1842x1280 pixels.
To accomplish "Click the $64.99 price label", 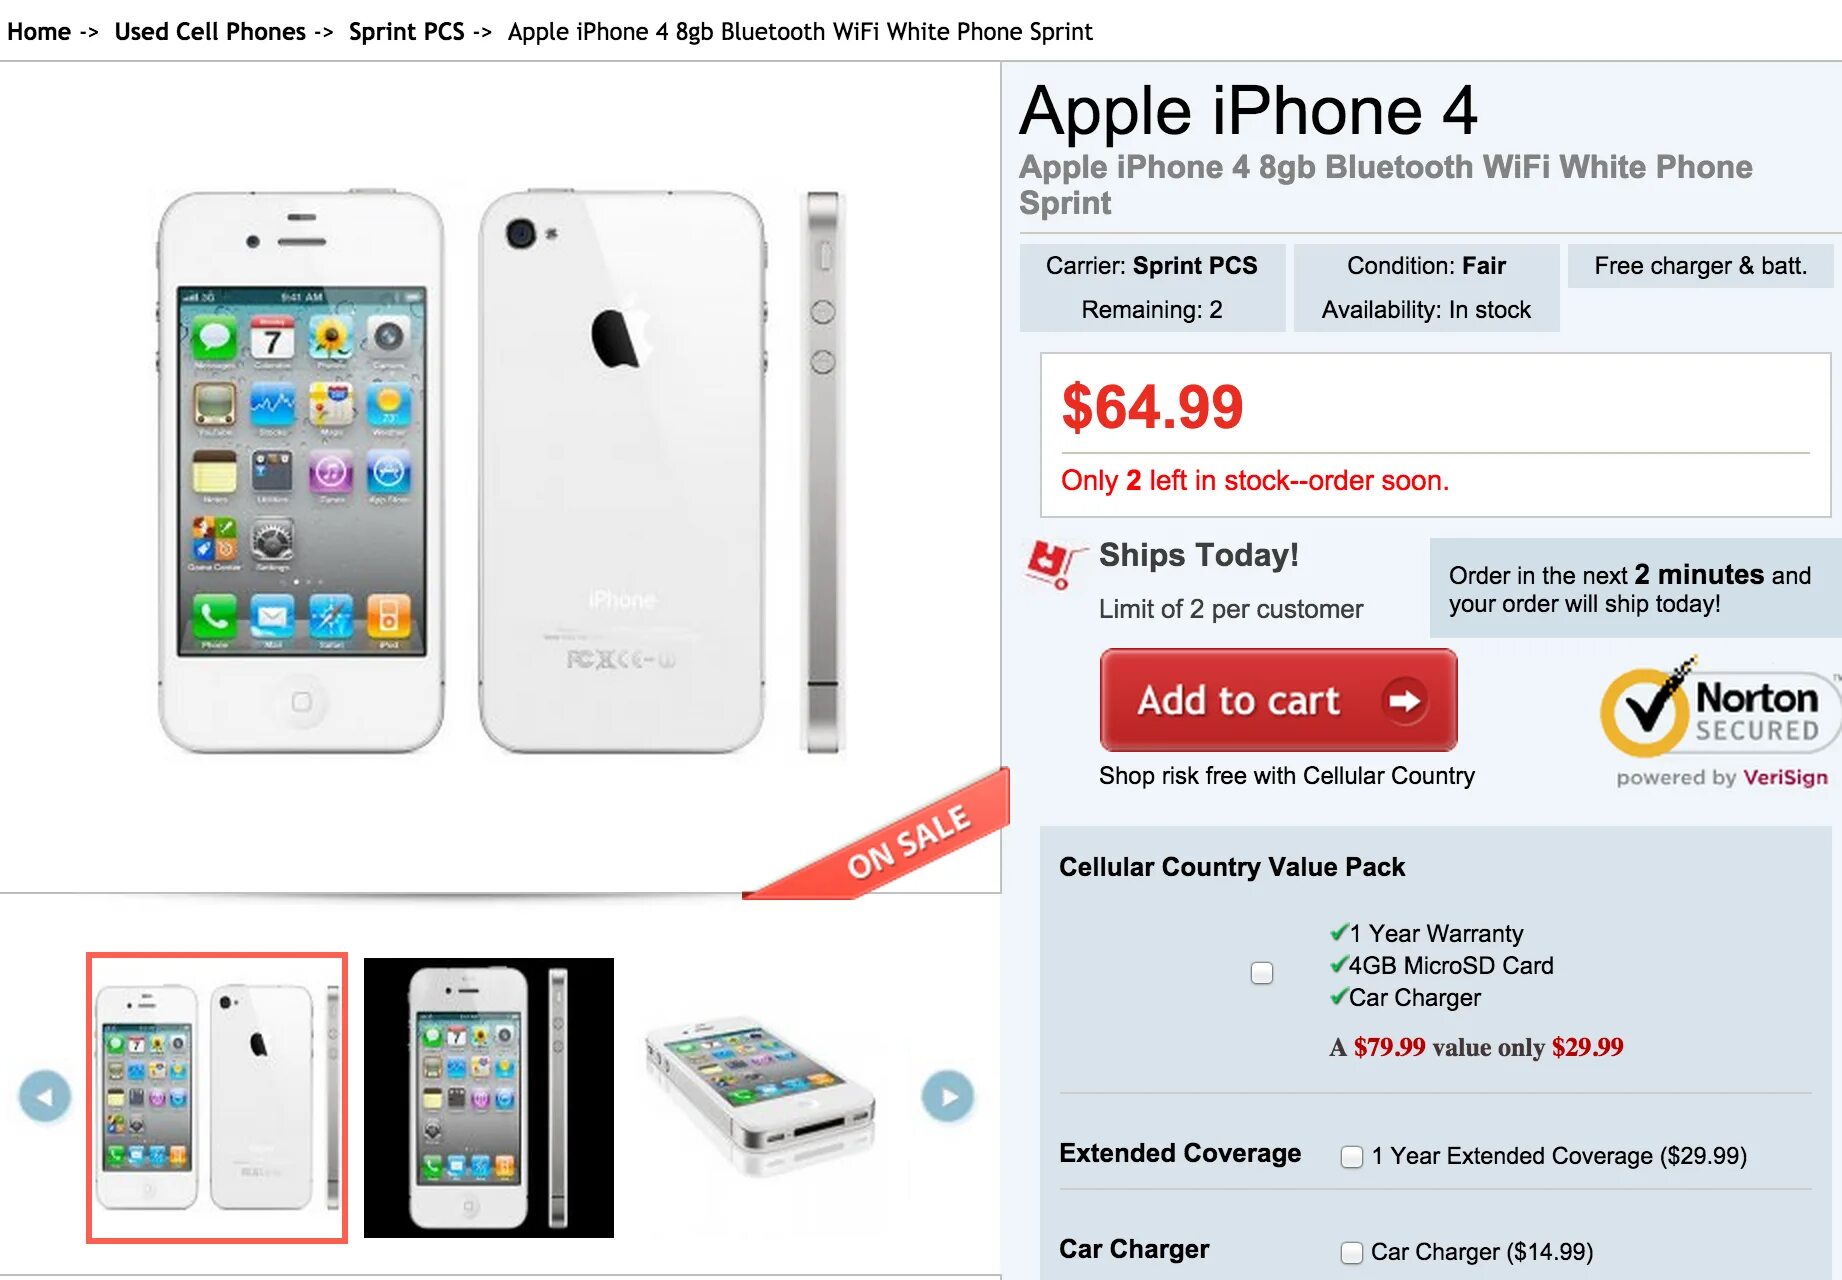I will [1152, 407].
